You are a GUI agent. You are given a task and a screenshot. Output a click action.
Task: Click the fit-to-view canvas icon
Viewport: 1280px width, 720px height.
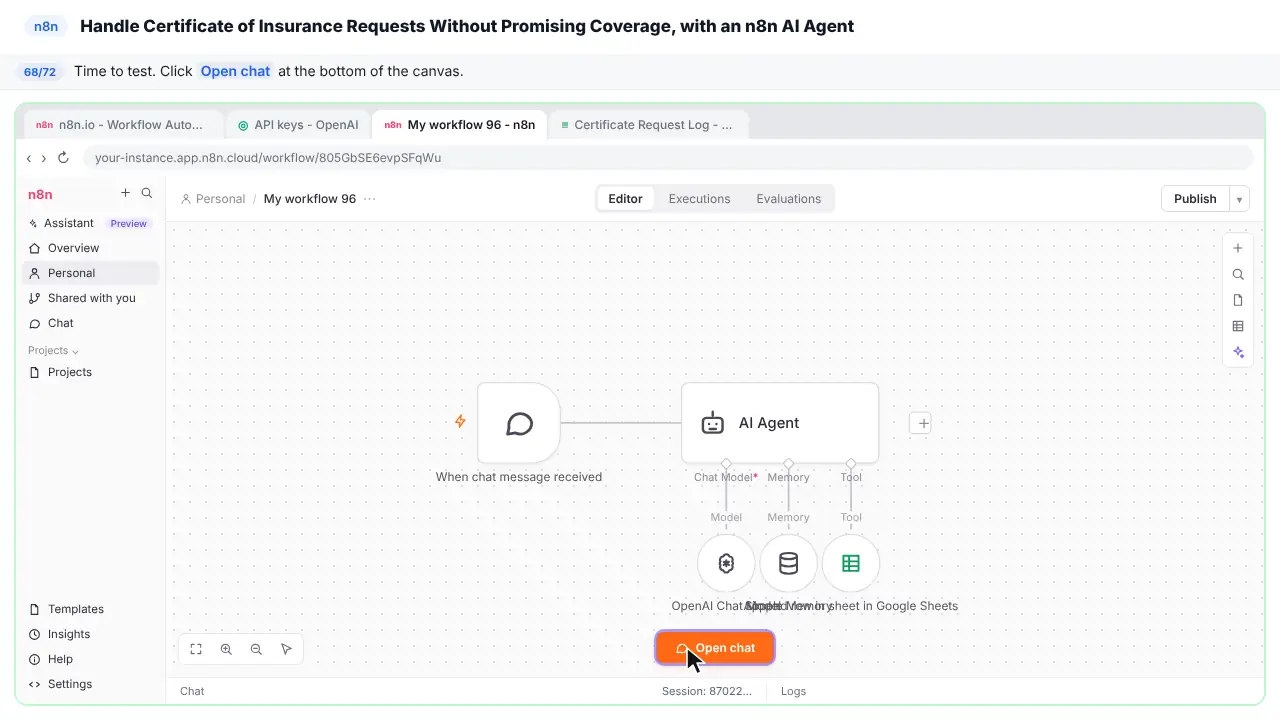click(196, 649)
